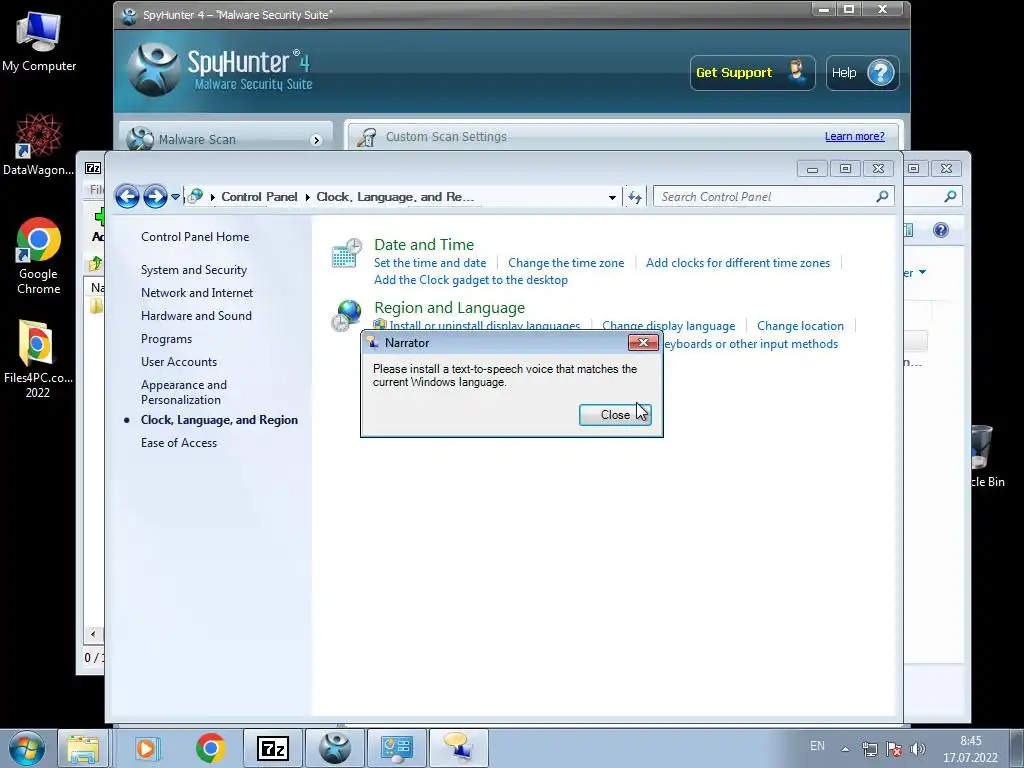Open Learn more? link in SpyHunter
The image size is (1024, 768).
tap(854, 136)
